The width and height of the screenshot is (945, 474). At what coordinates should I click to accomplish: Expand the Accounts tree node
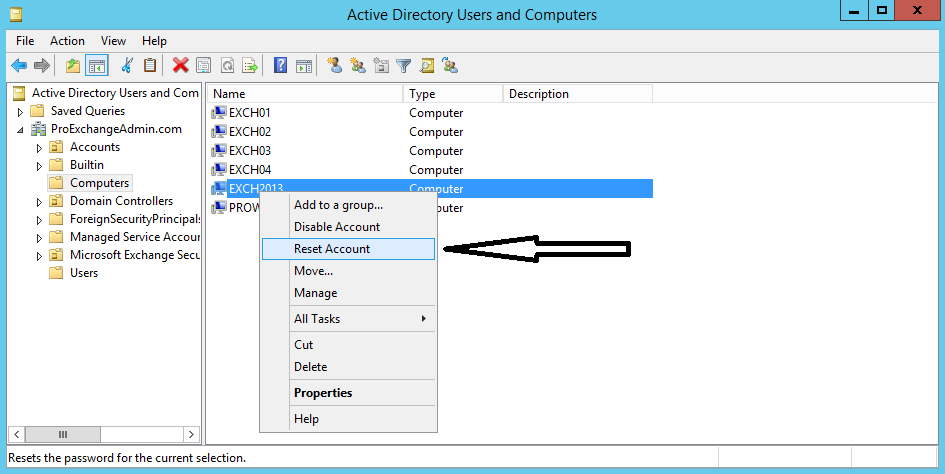click(x=39, y=148)
